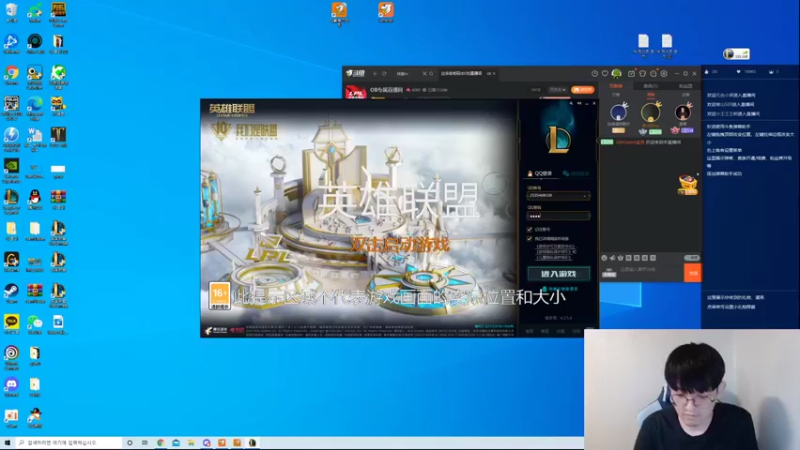Viewport: 800px width, 450px height.
Task: Click the back arrow in Douyu window
Action: point(376,73)
